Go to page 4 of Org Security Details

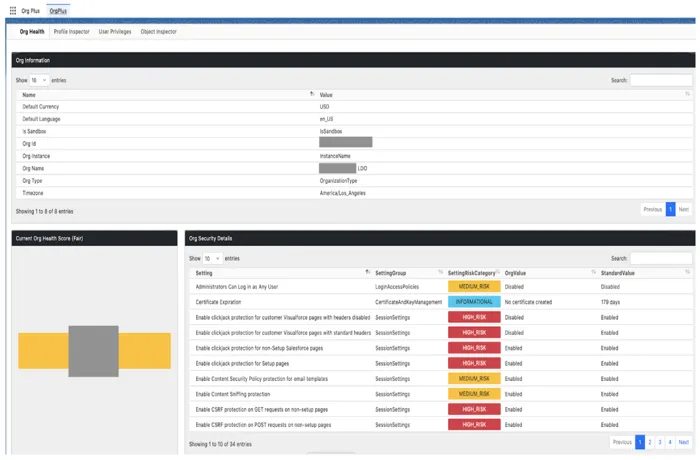[x=670, y=442]
